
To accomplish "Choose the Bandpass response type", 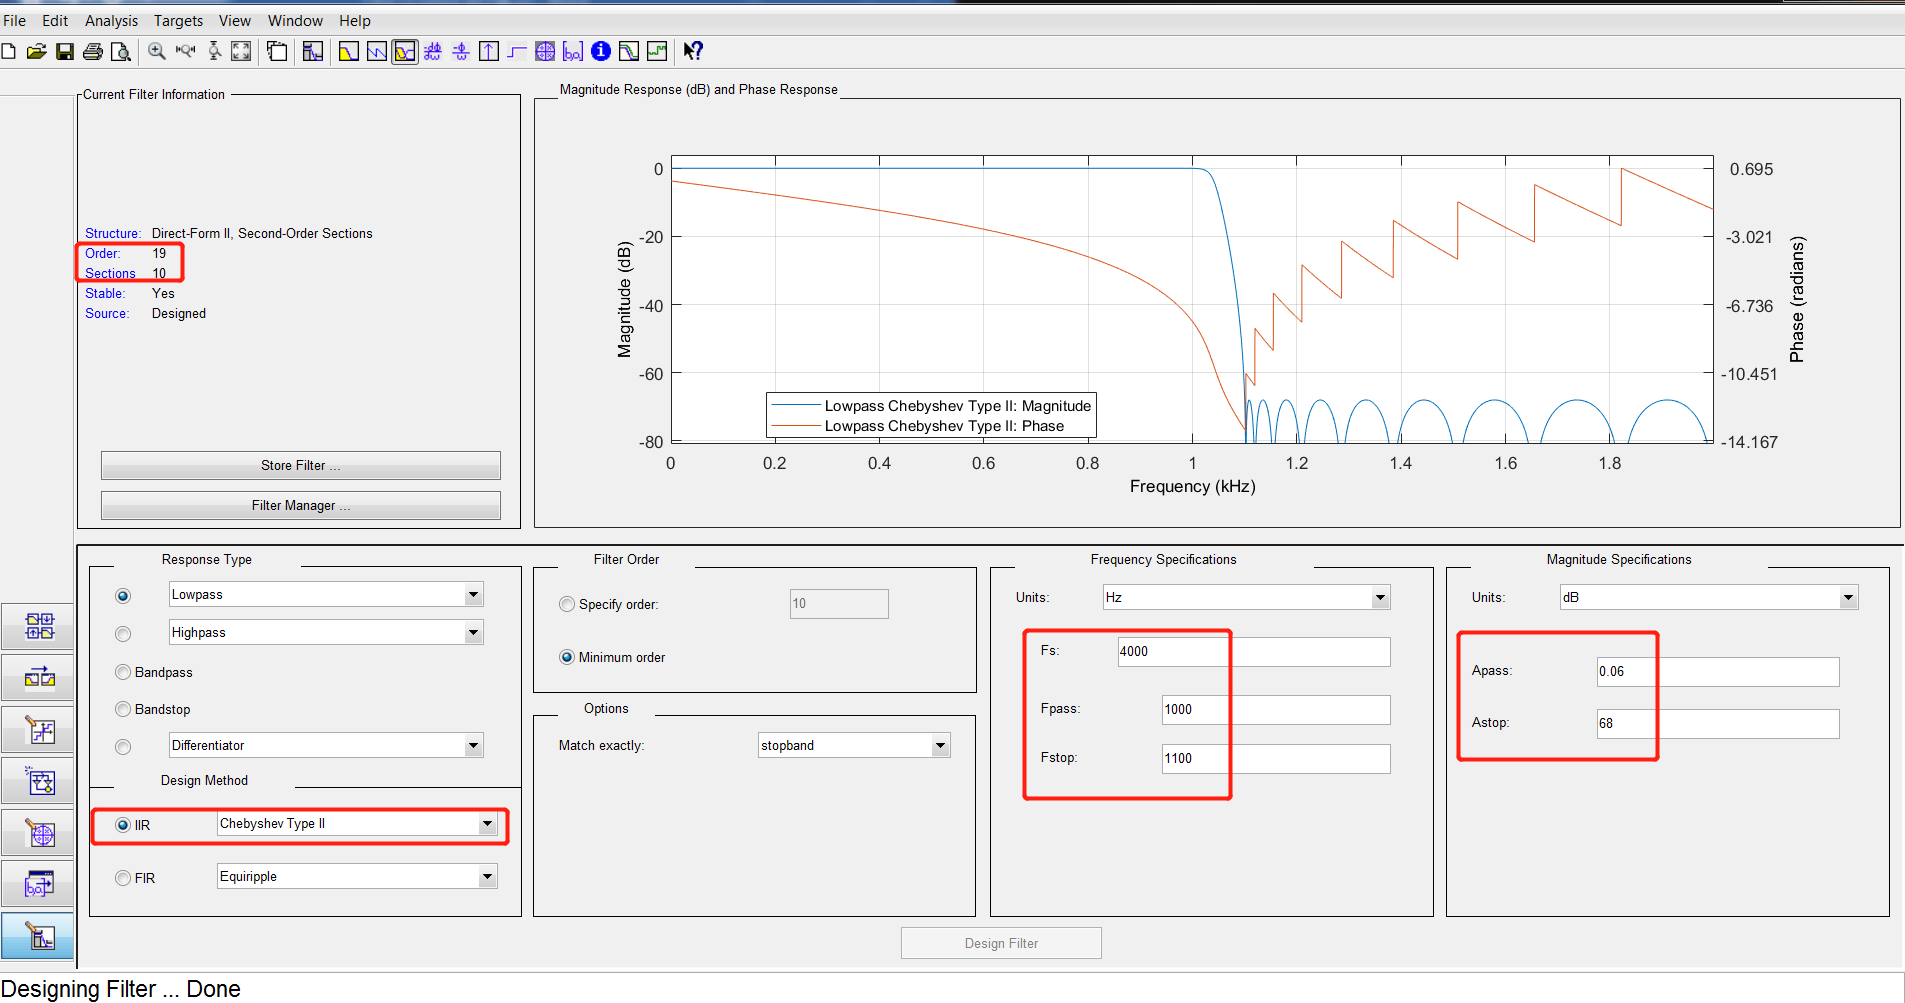I will click(x=123, y=672).
